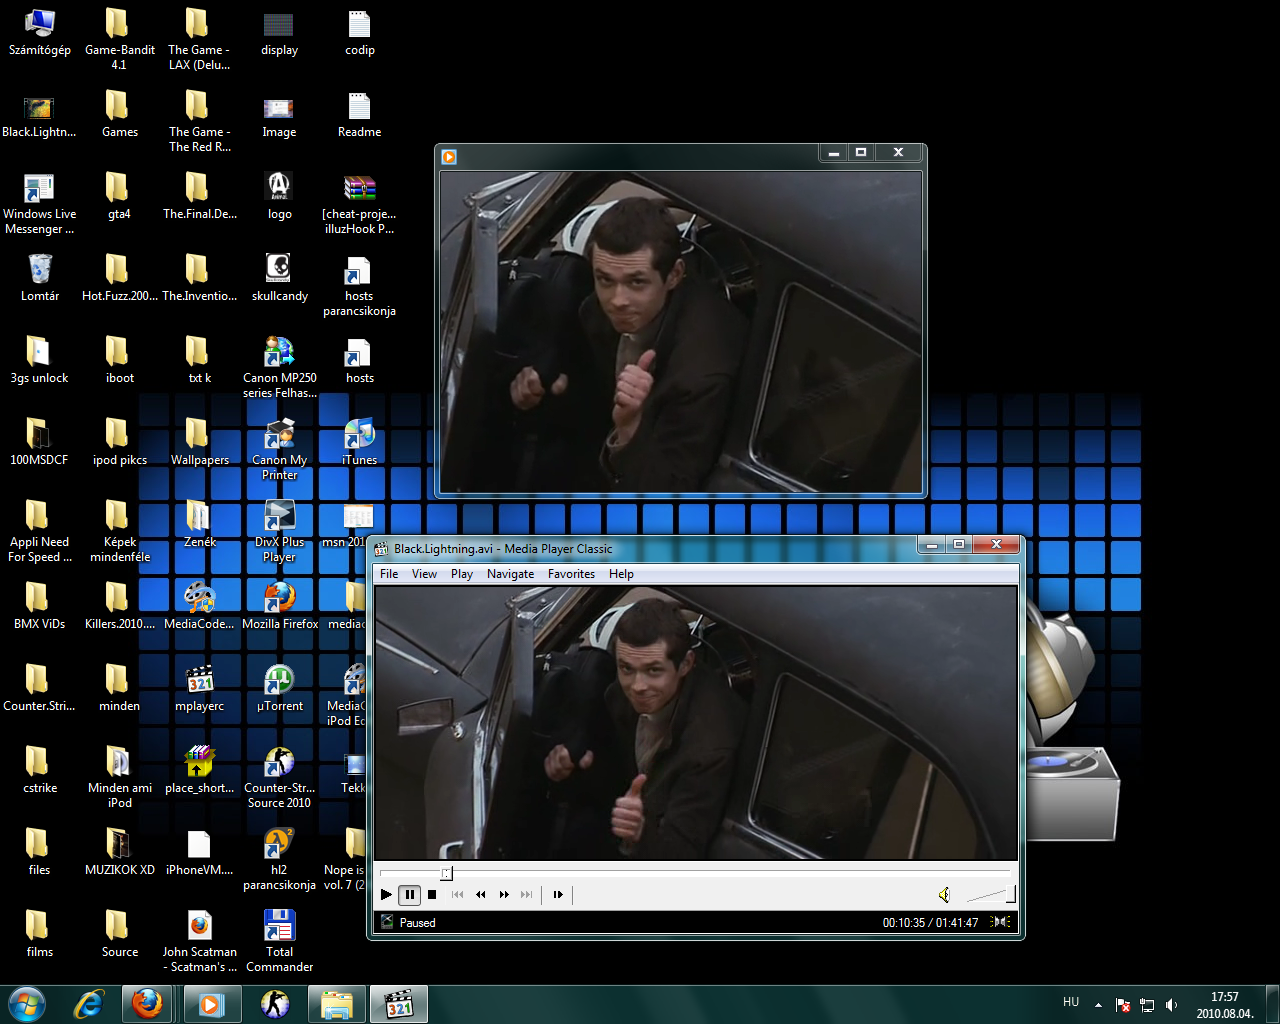Viewport: 1280px width, 1024px height.
Task: Click the orange icon in upper video window title
Action: tap(449, 156)
